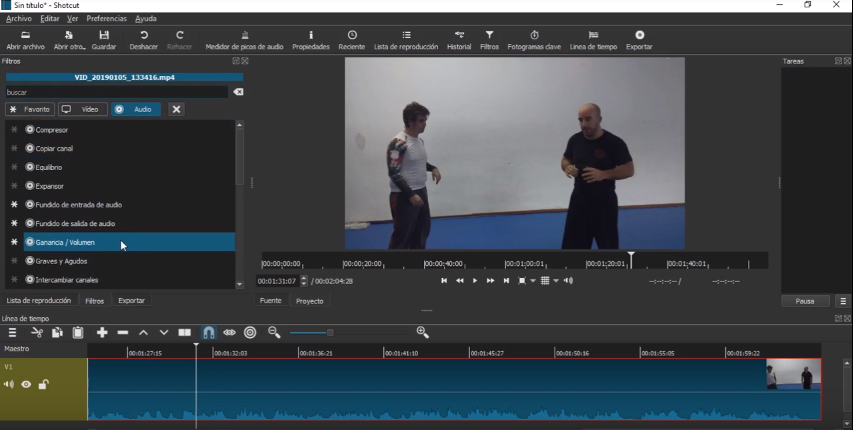The height and width of the screenshot is (430, 853).
Task: Open the player zoom dropdown arrow
Action: pyautogui.click(x=533, y=281)
